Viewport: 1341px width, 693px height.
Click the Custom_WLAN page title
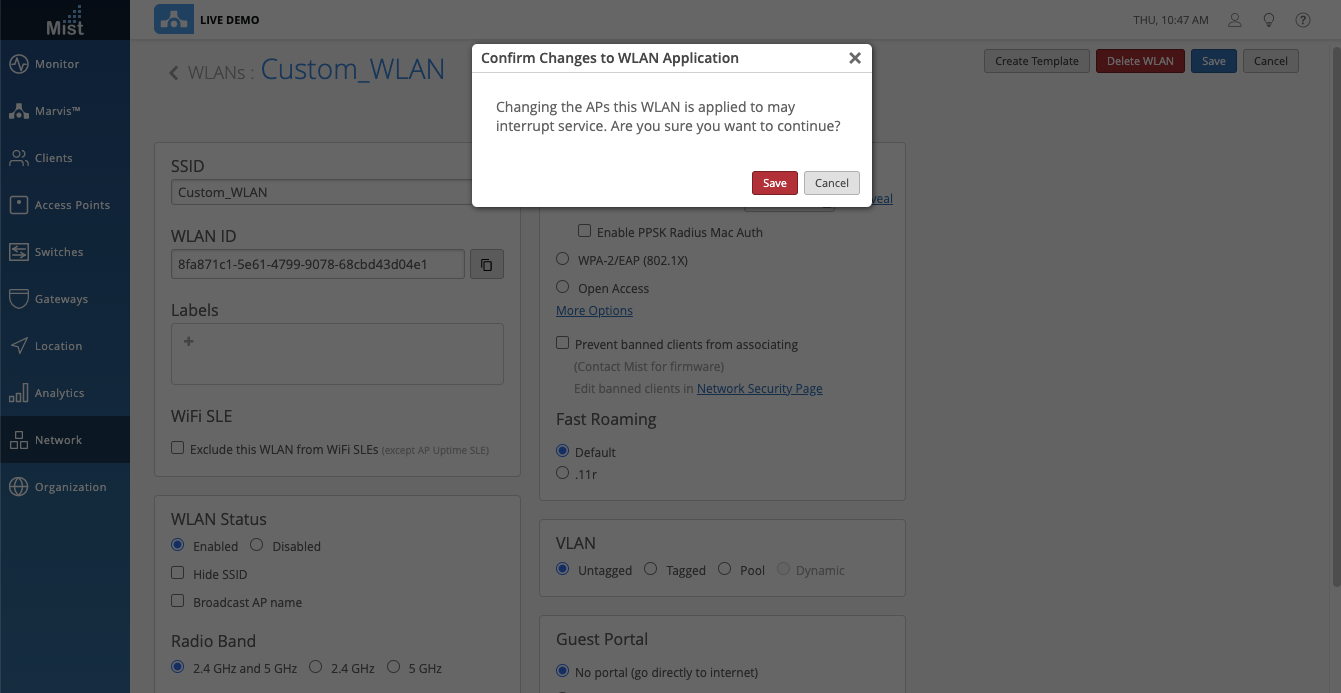(x=353, y=69)
